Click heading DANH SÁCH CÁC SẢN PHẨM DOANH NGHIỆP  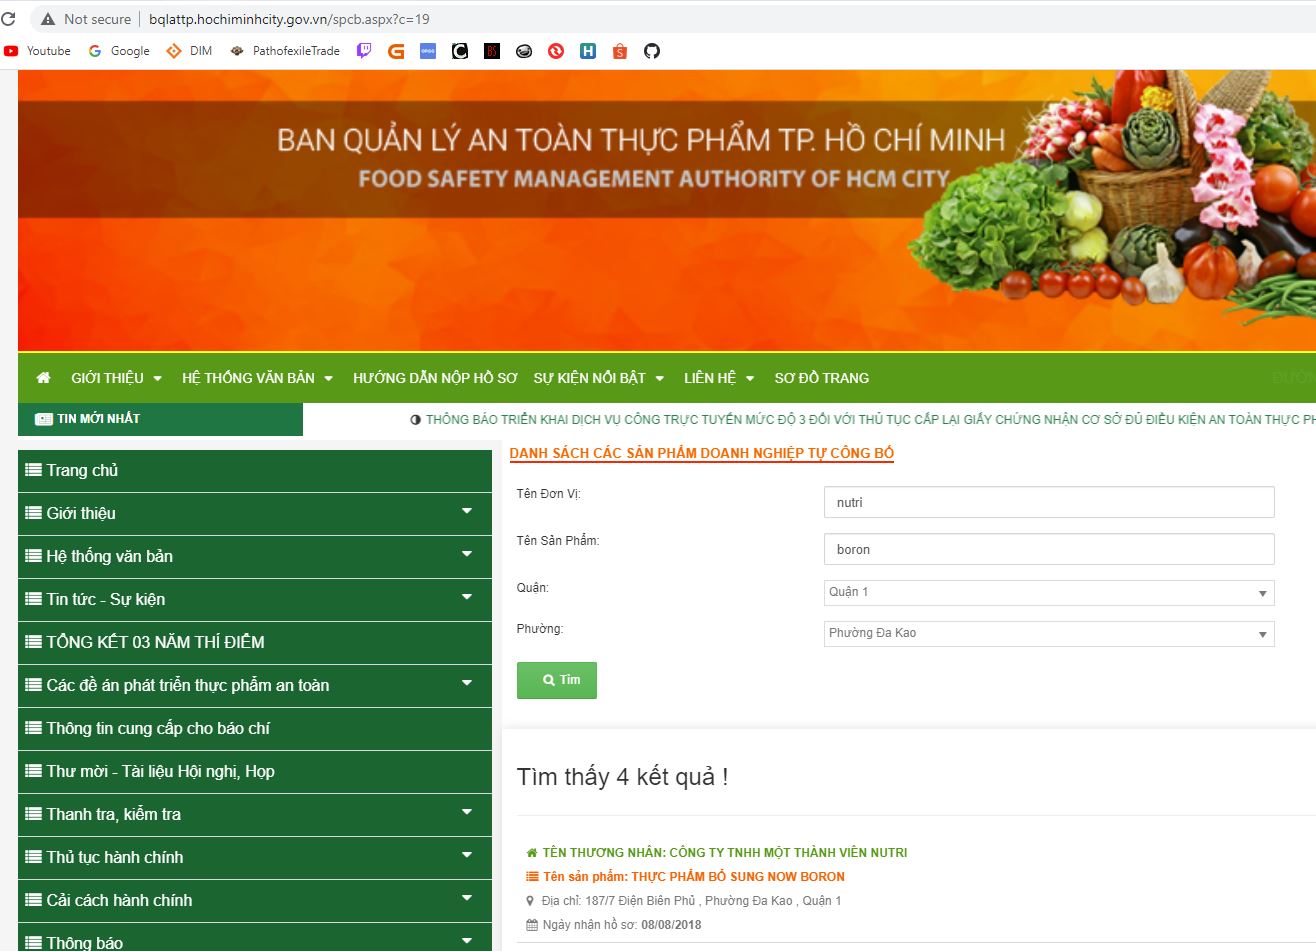point(702,454)
